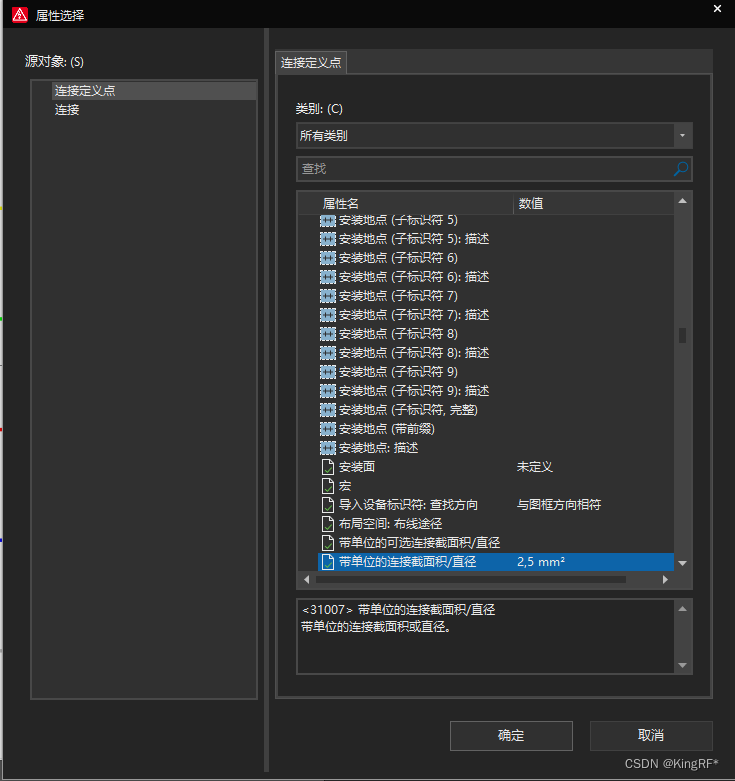The height and width of the screenshot is (781, 735).
Task: Close the 属性选择 dialog
Action: 717,9
